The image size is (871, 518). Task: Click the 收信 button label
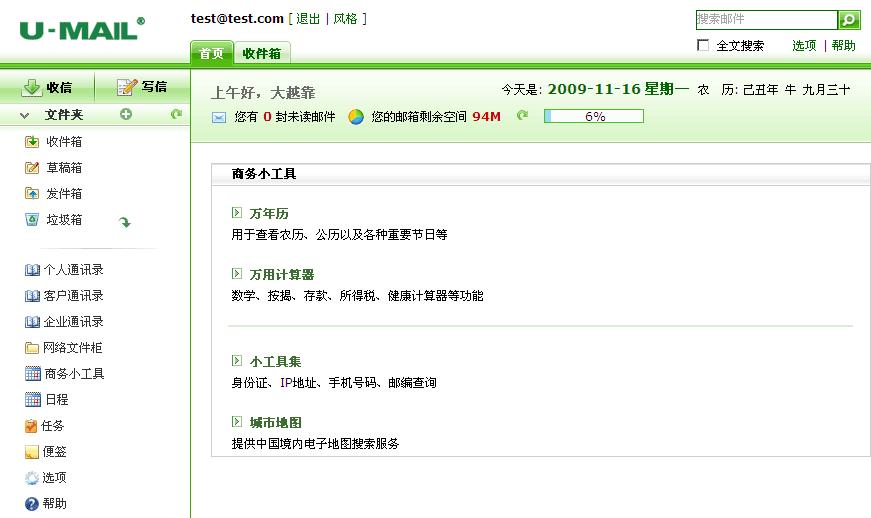point(59,87)
